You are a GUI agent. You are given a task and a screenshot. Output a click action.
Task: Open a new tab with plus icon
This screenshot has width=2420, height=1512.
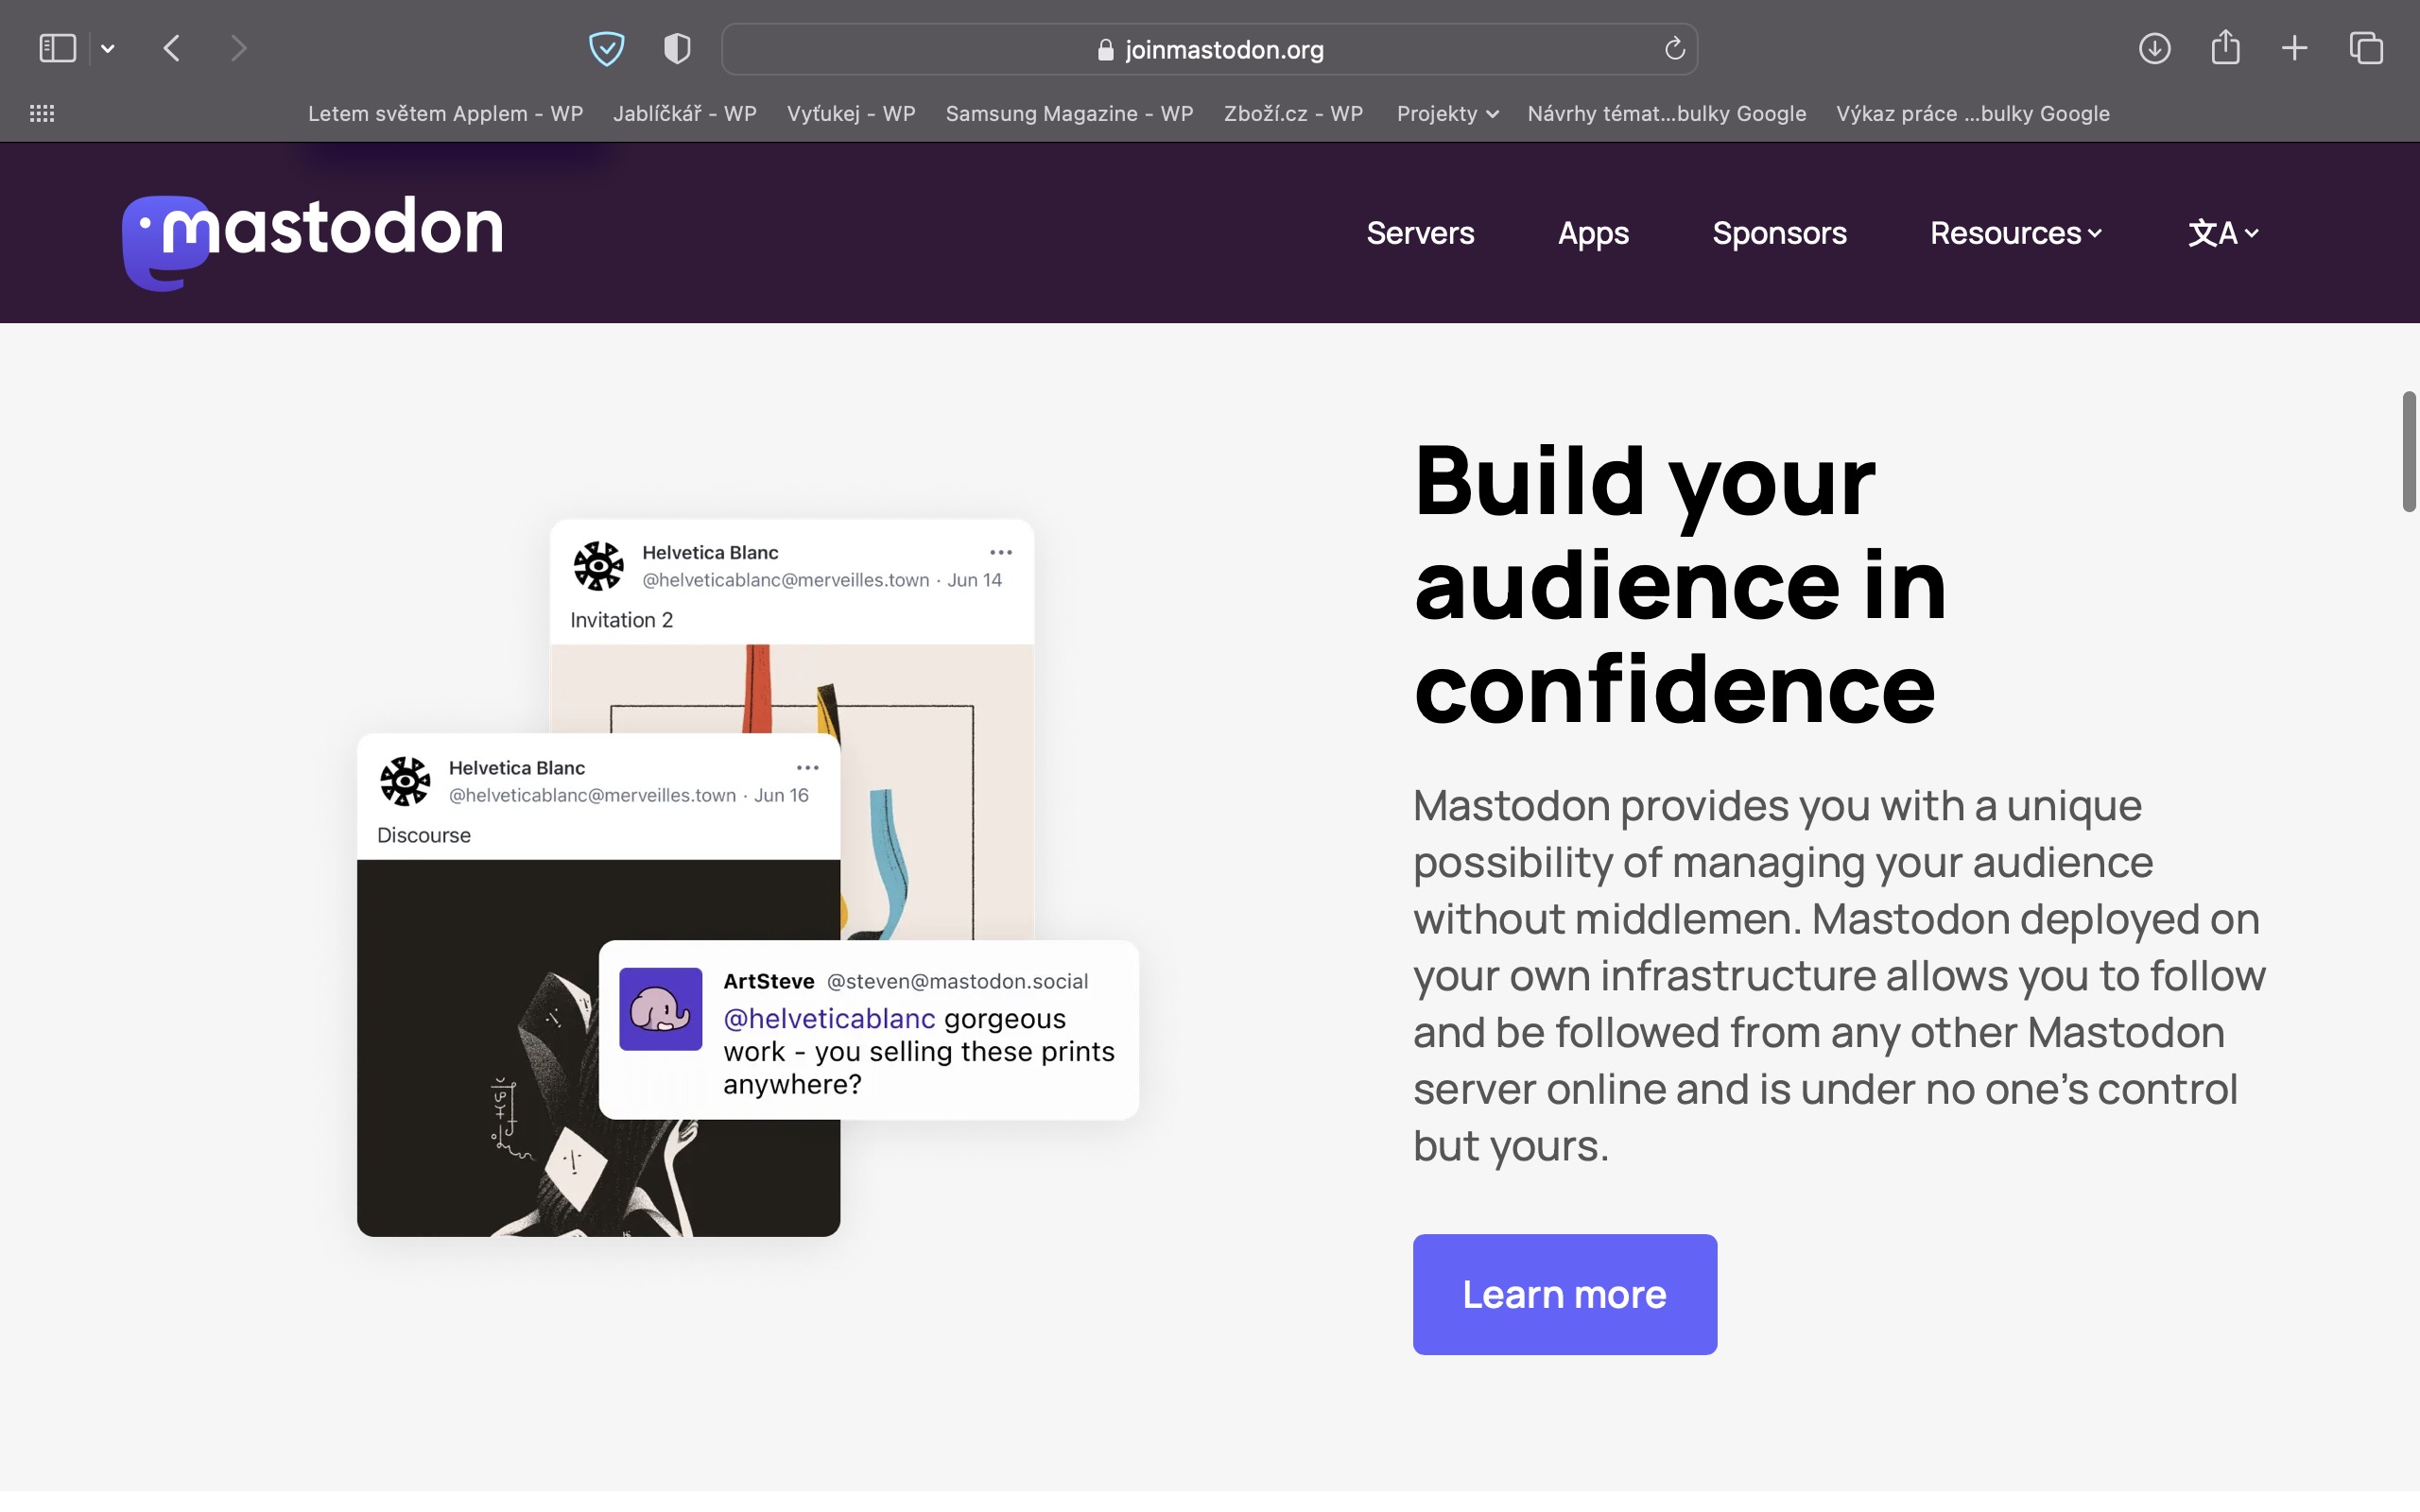[2295, 48]
